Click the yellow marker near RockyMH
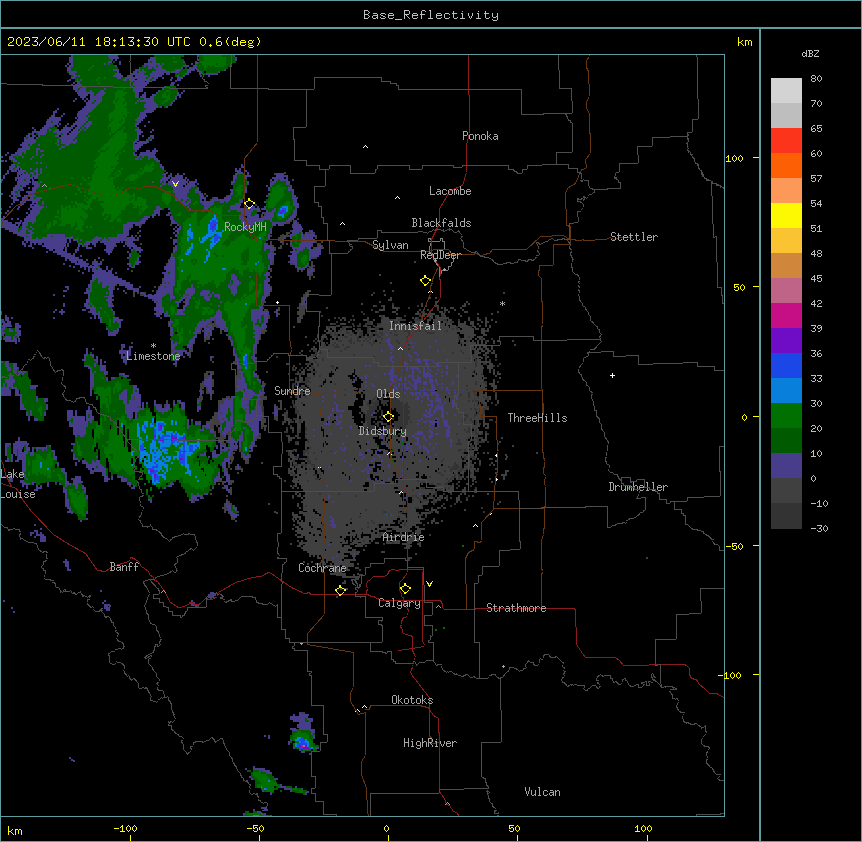This screenshot has height=842, width=862. click(250, 204)
